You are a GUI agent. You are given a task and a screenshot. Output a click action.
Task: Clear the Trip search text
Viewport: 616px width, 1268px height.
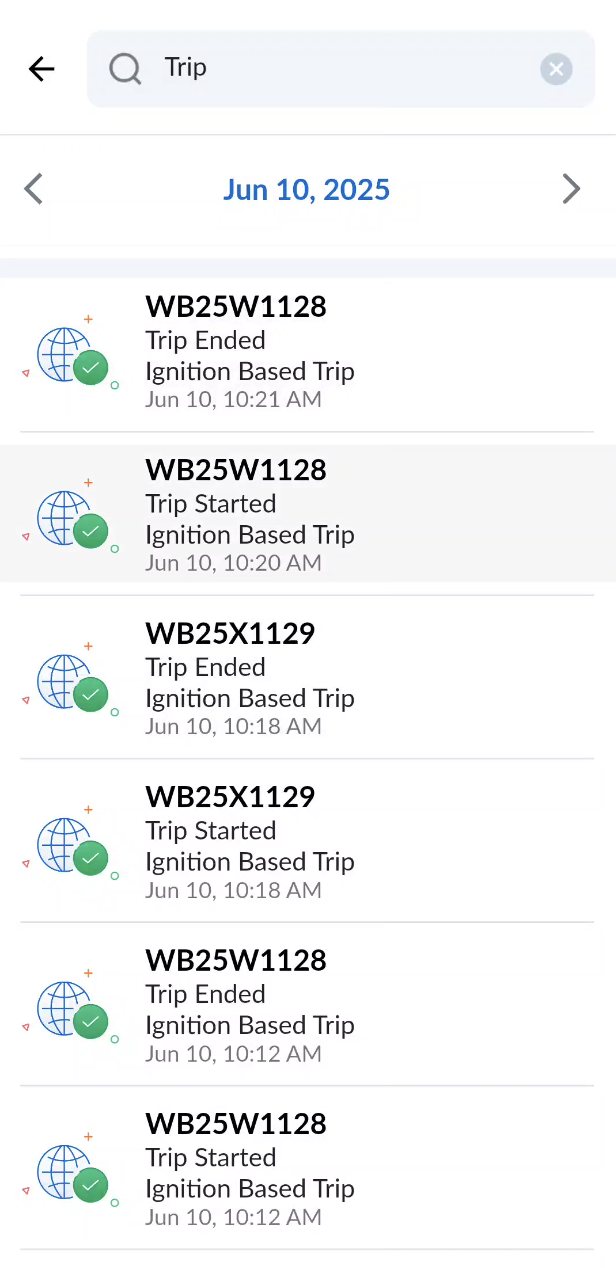coord(556,69)
